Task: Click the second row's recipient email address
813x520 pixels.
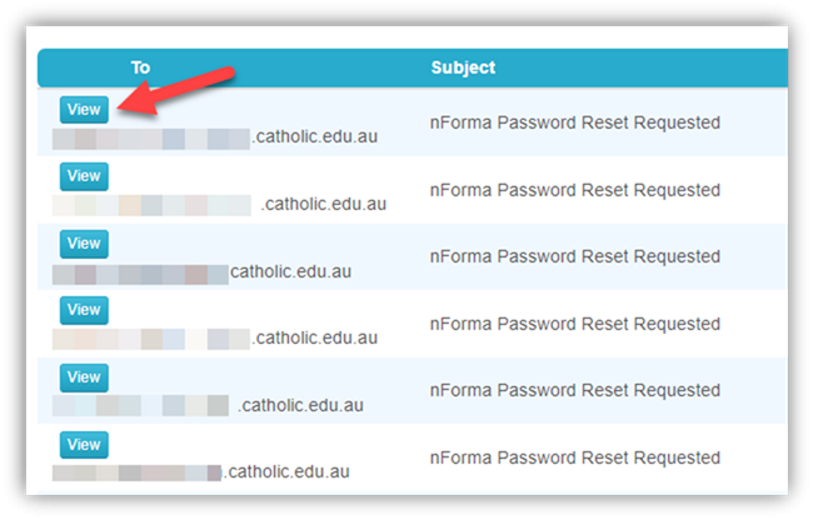Action: coord(220,205)
